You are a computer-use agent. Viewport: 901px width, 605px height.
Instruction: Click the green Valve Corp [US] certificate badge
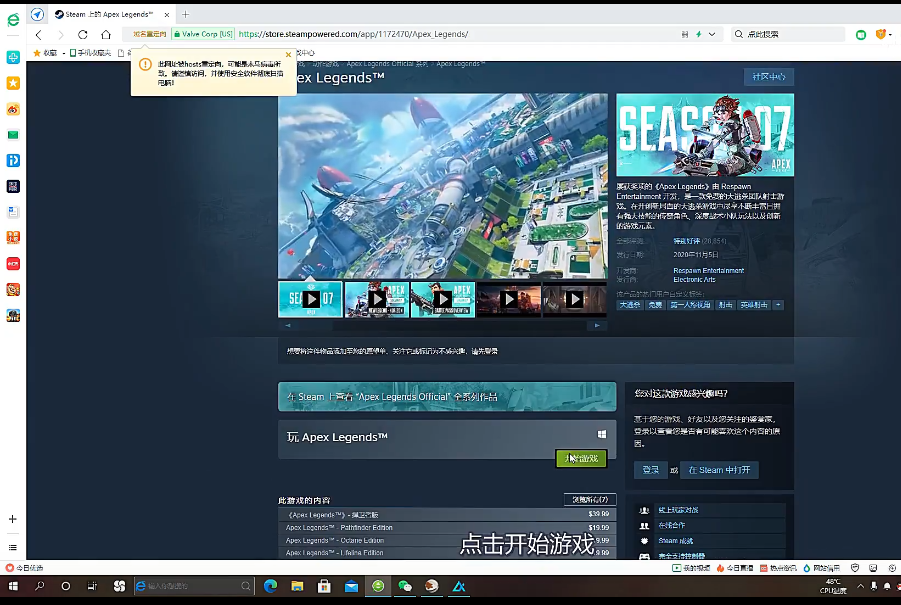point(203,34)
